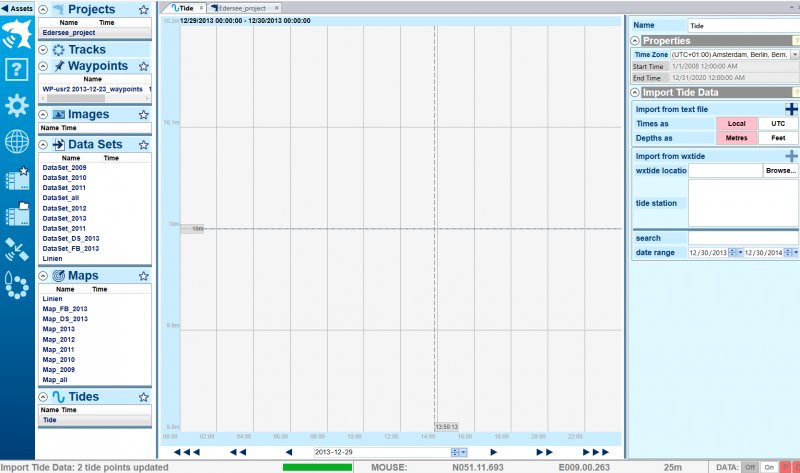
Task: Set Depths as Feet
Action: click(778, 137)
